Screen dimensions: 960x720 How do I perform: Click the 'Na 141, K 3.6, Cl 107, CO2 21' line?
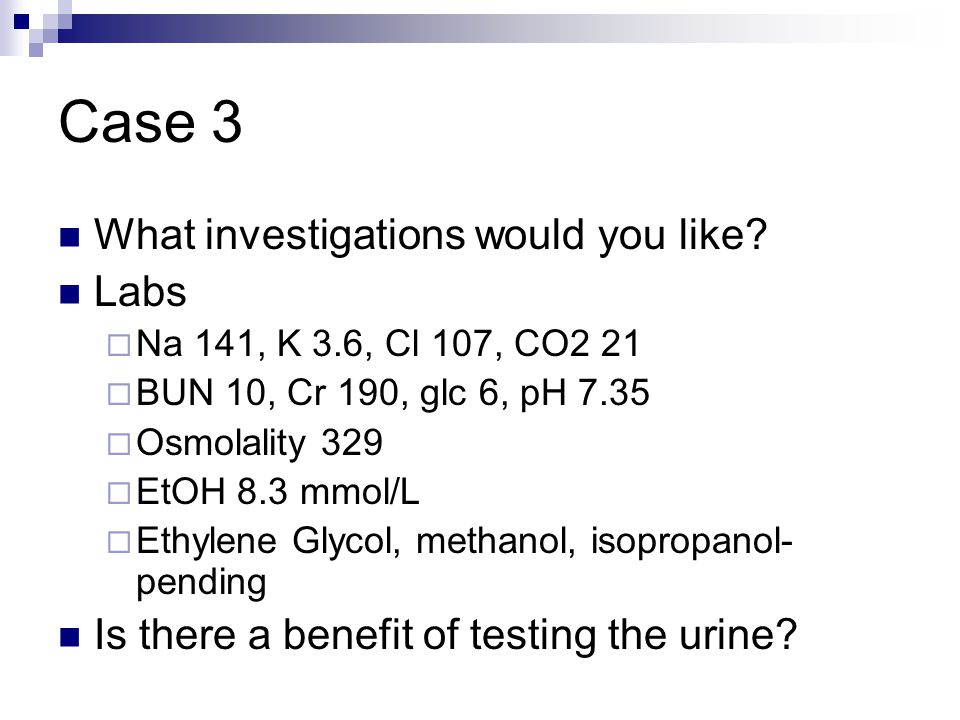click(388, 343)
